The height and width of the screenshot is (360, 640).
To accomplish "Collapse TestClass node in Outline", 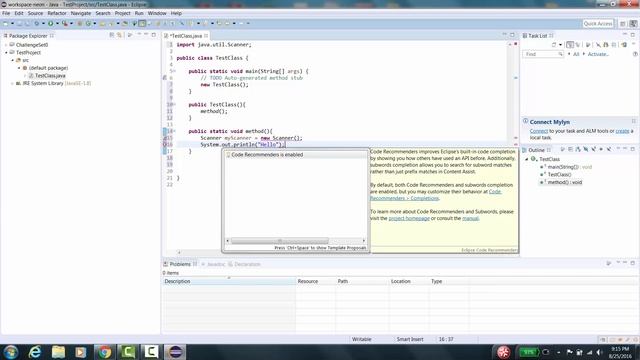I will 527,159.
